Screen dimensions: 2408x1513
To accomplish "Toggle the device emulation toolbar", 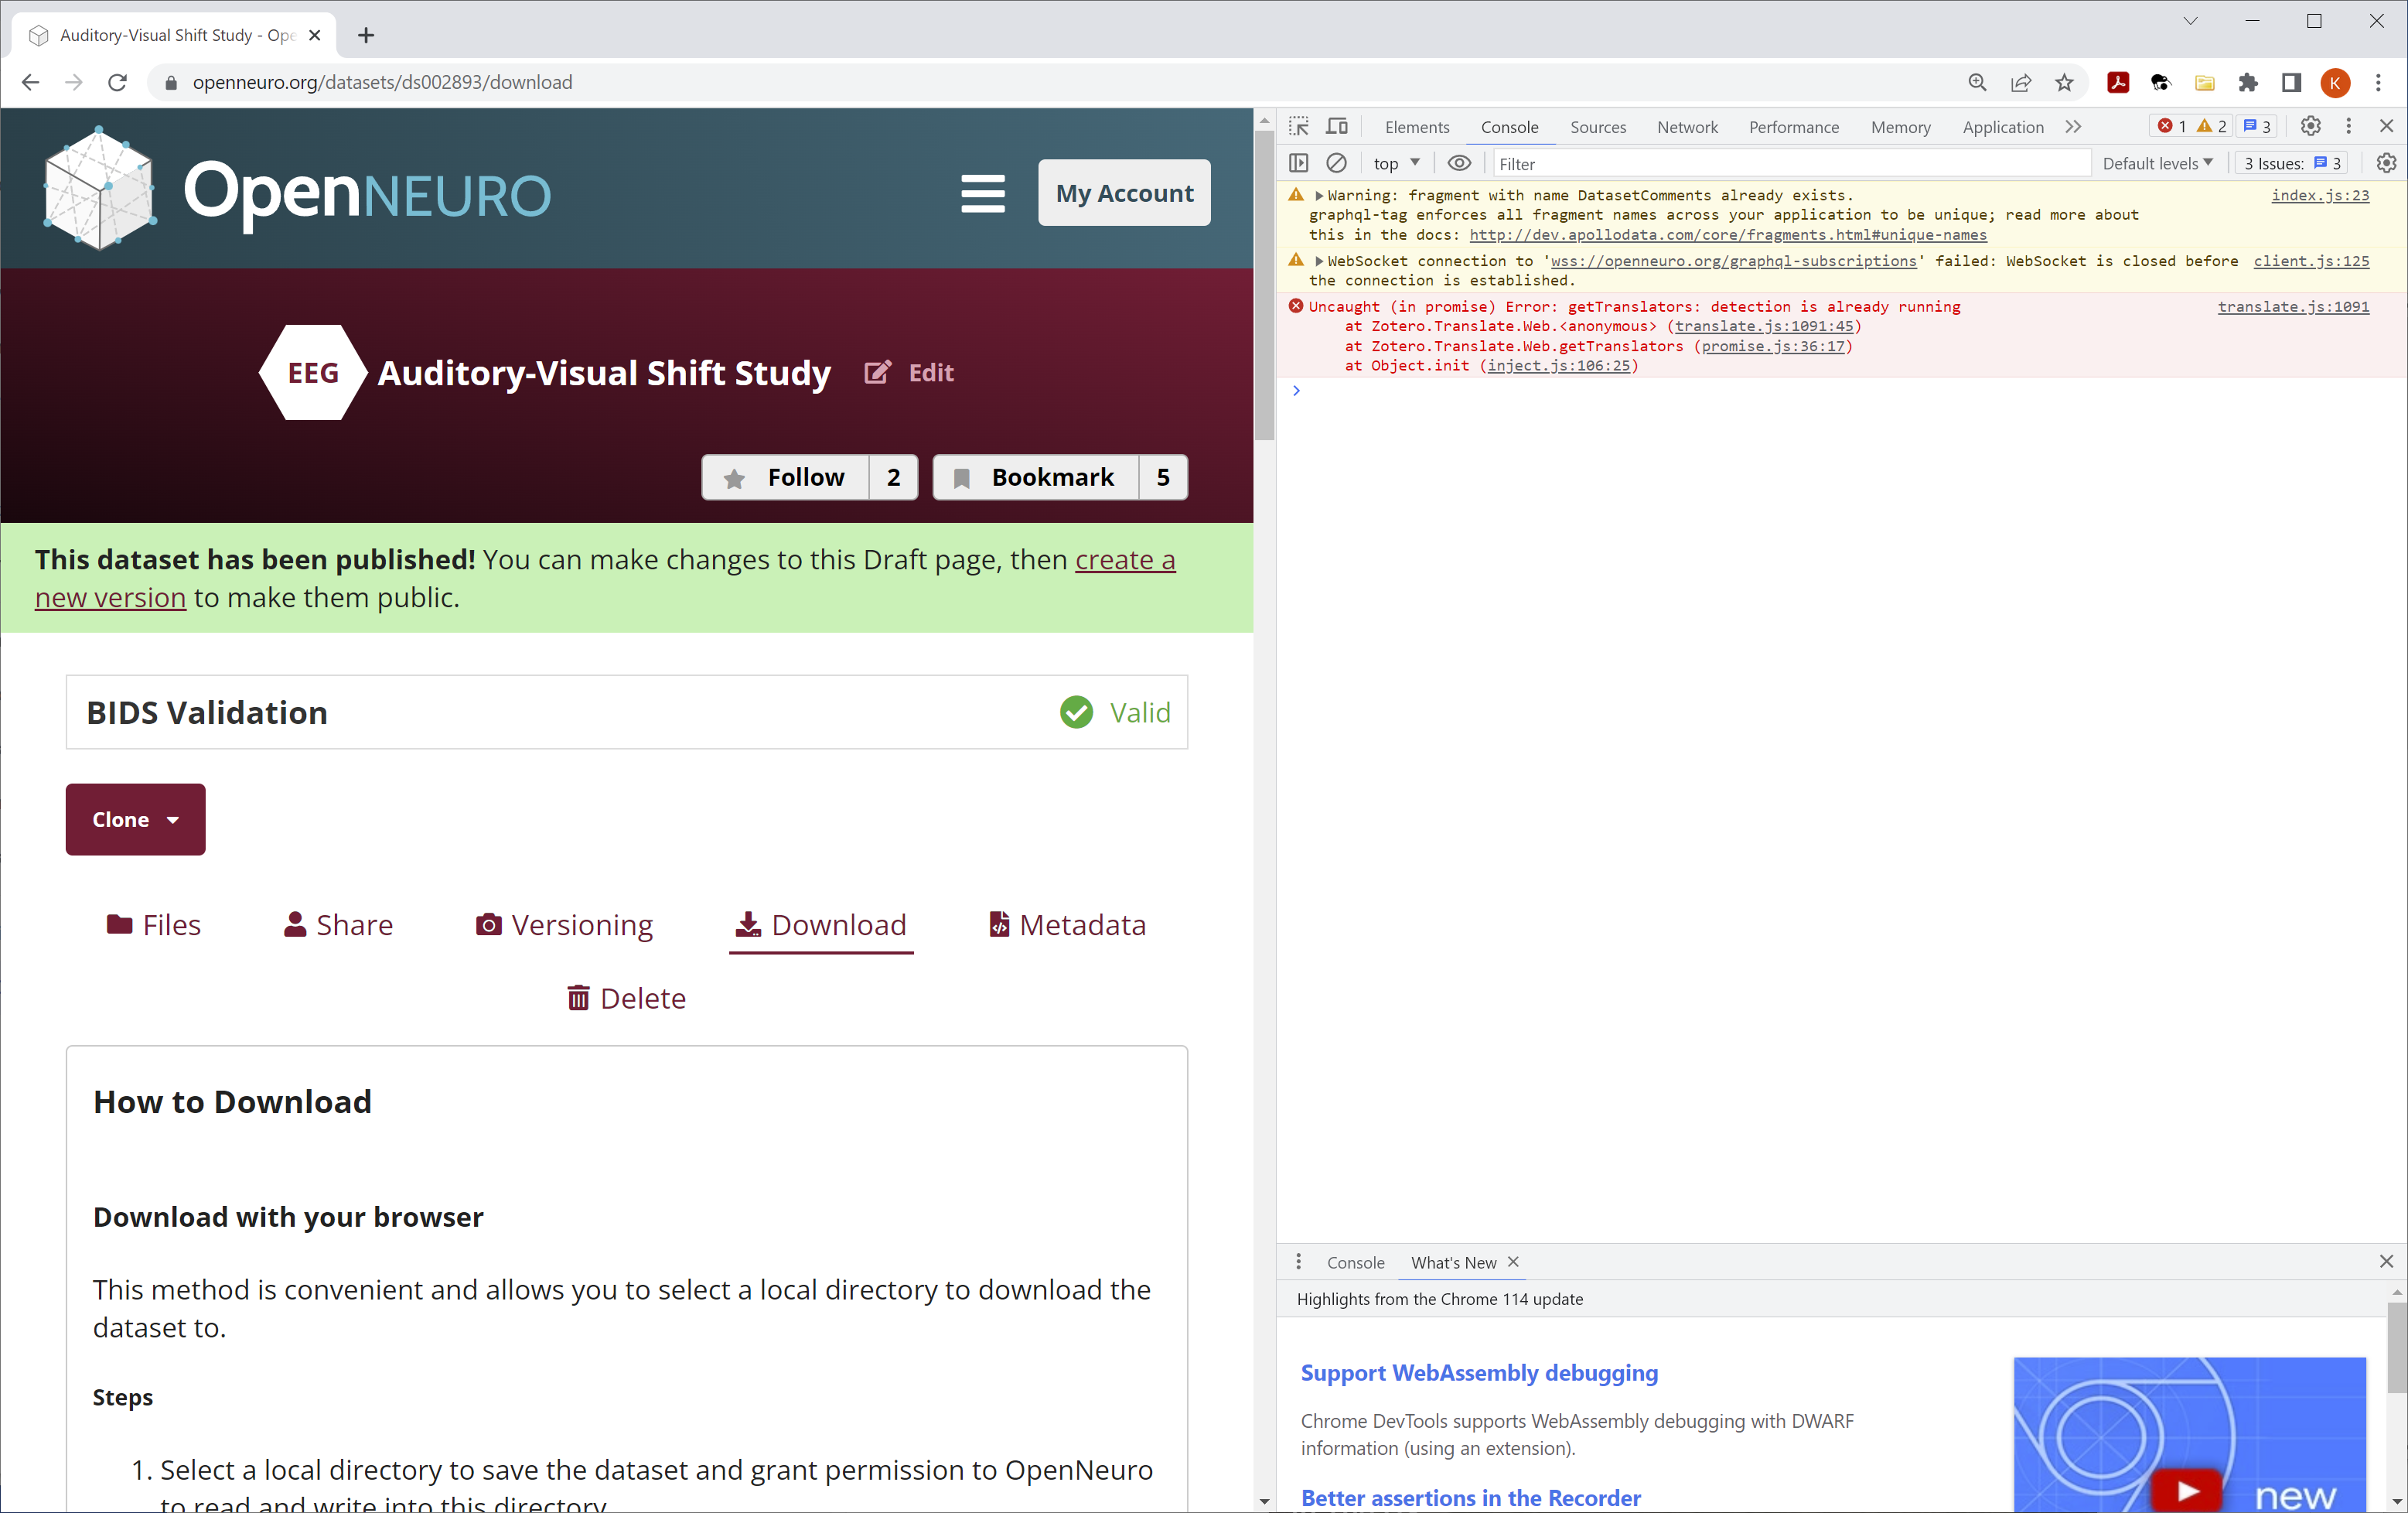I will (1337, 126).
